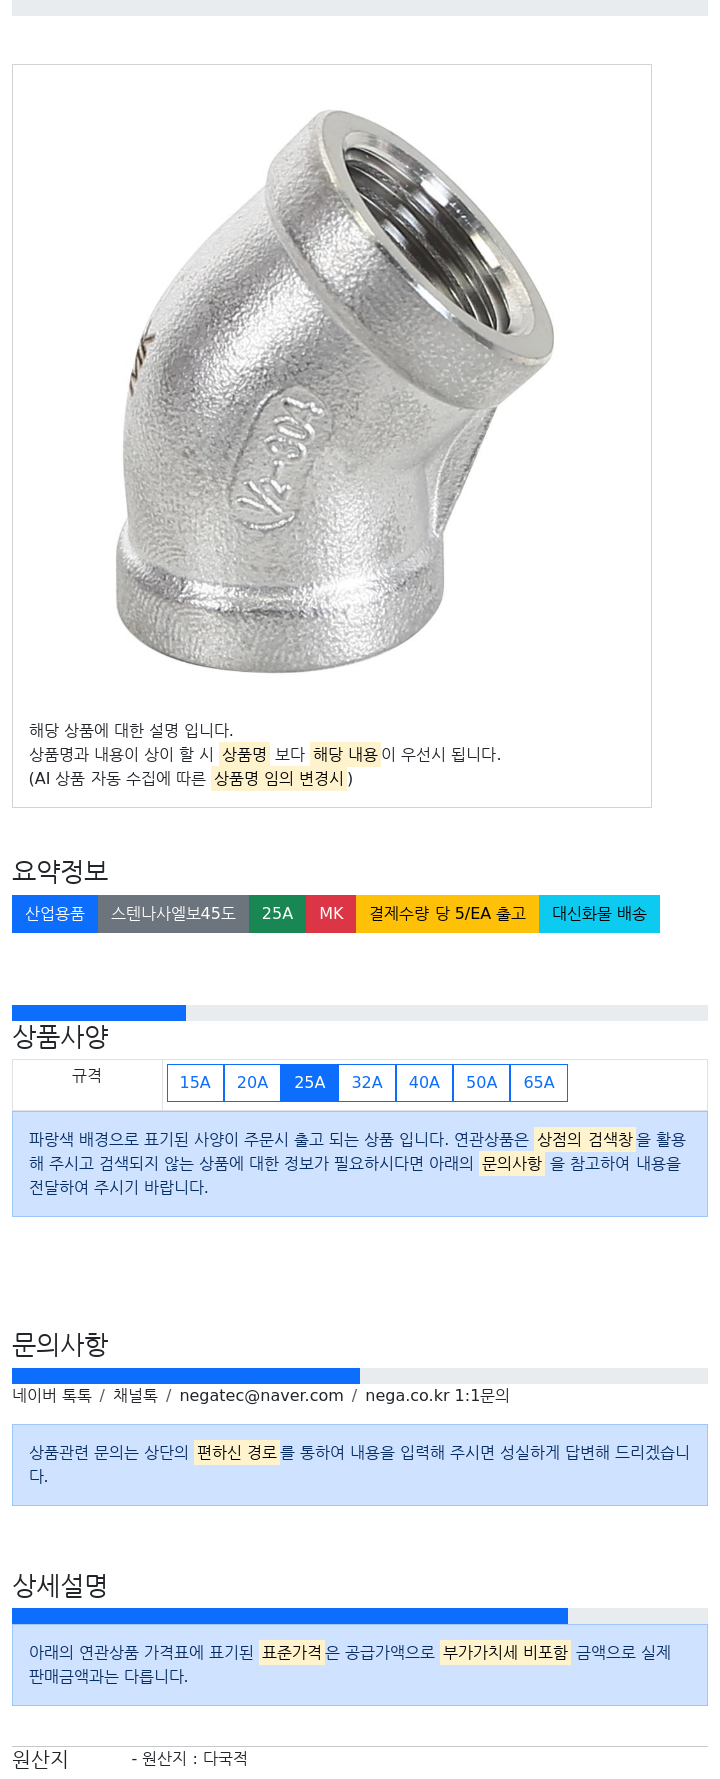
Task: Pick the 40A size option
Action: [x=424, y=1083]
